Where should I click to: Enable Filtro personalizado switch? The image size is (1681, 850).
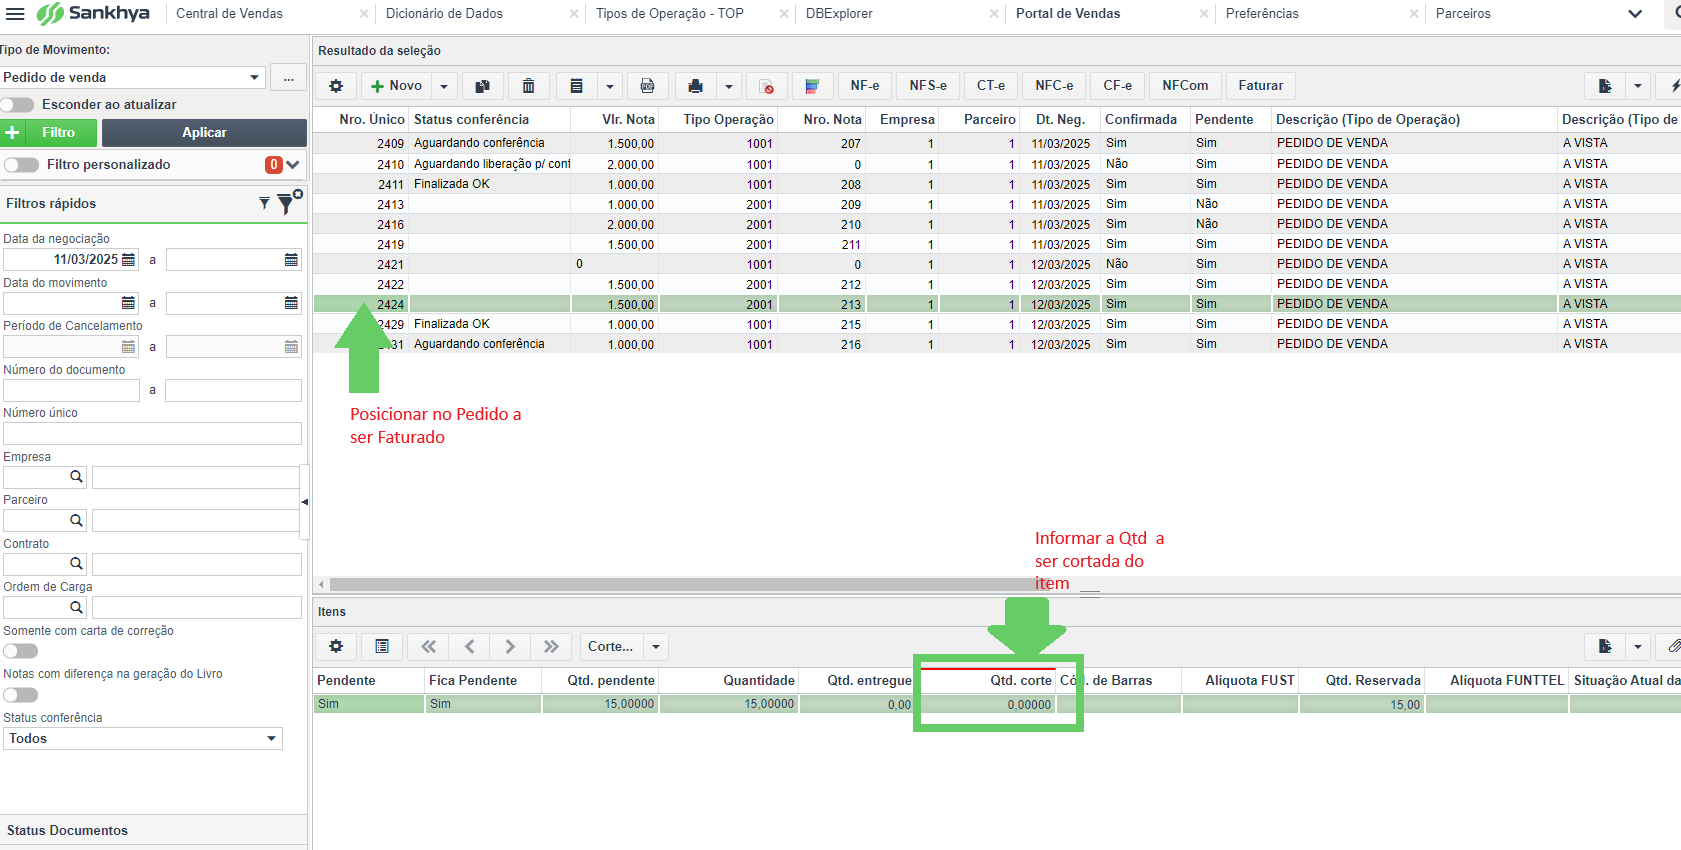21,165
